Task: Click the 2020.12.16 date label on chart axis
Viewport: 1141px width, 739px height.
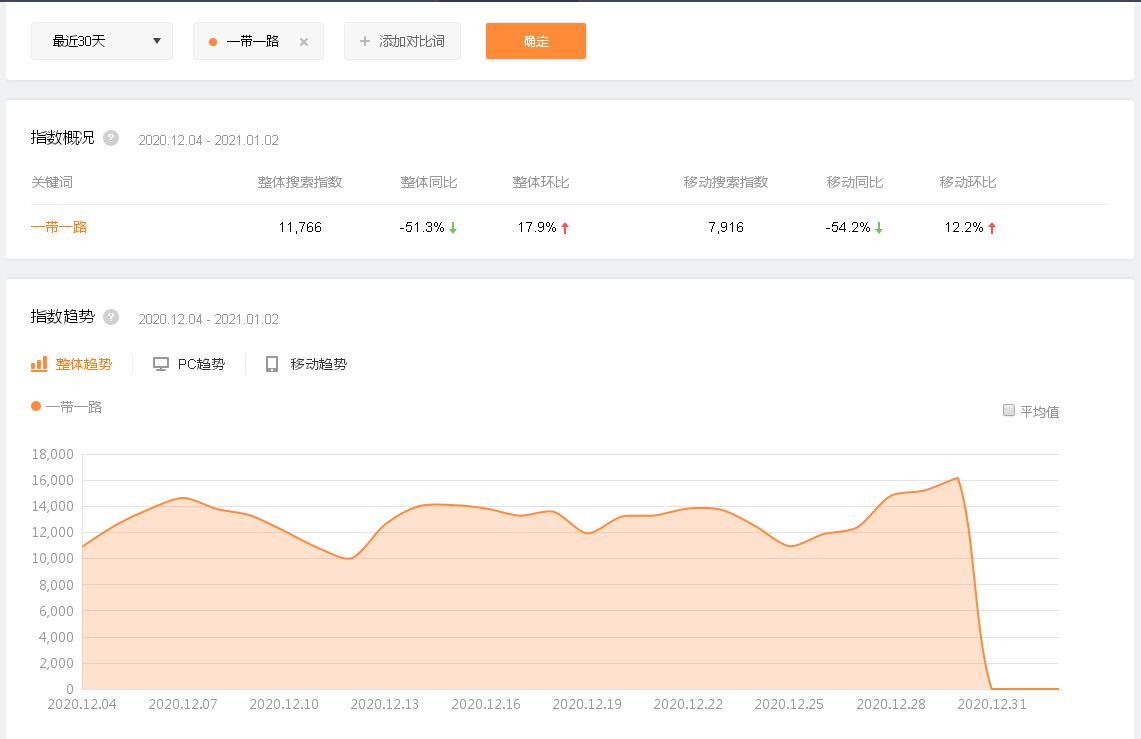Action: pos(486,704)
